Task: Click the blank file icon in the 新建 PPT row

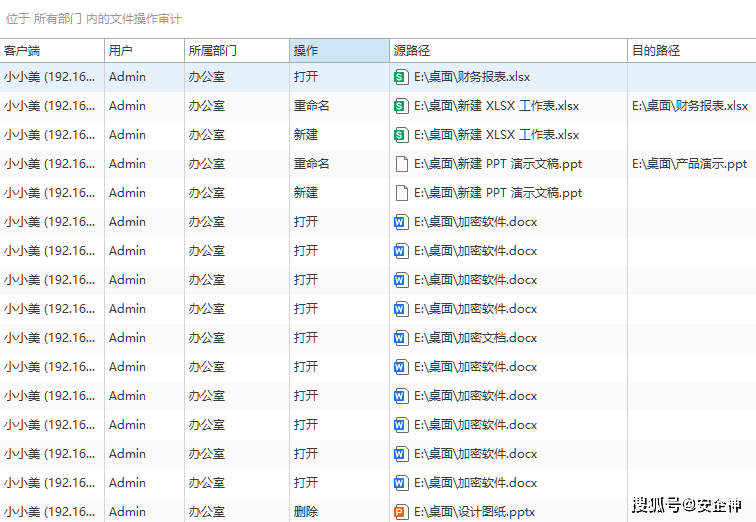Action: [401, 192]
